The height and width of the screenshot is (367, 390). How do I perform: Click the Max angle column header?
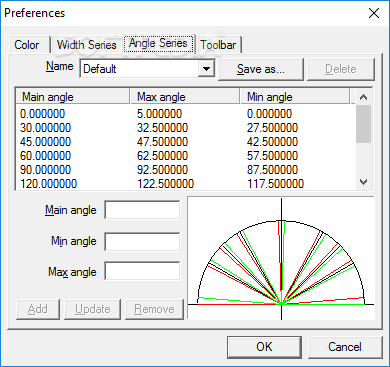pos(185,97)
